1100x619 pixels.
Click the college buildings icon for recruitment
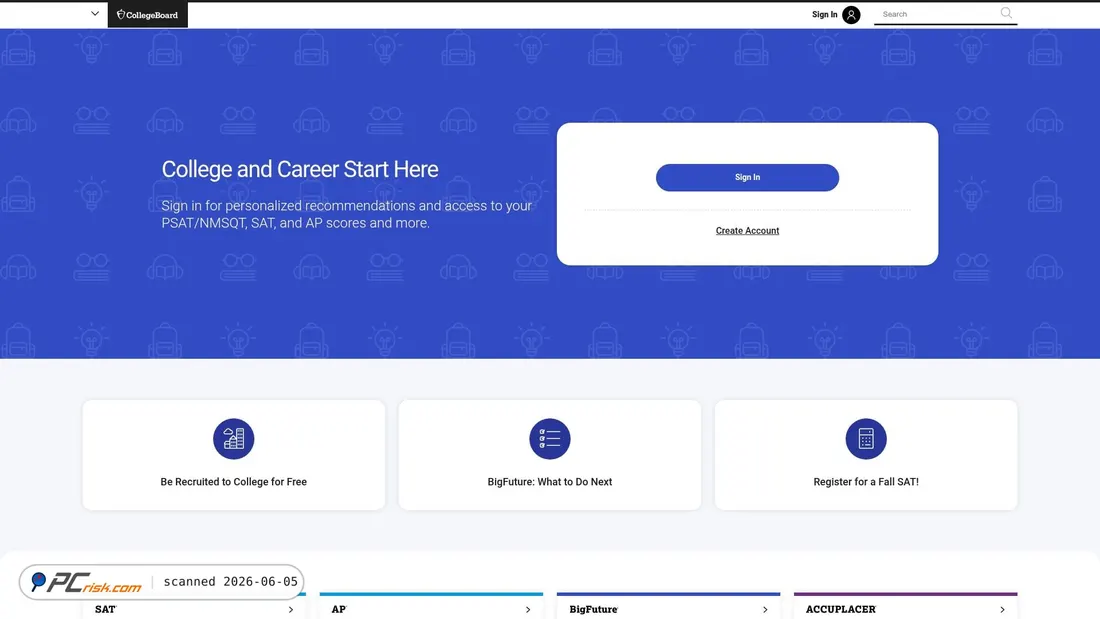pyautogui.click(x=234, y=439)
